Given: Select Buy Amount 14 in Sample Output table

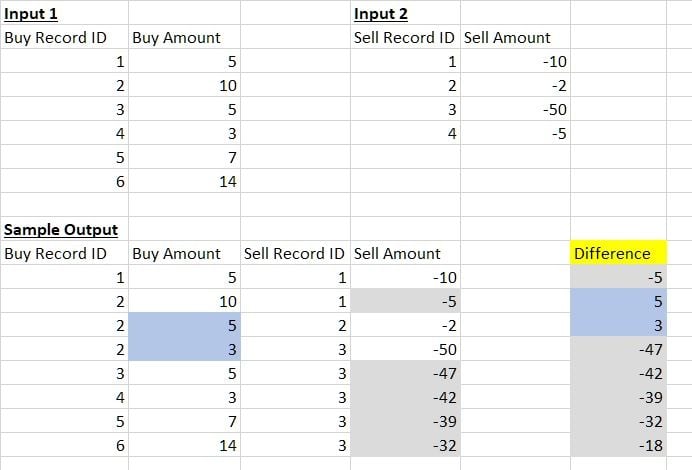Looking at the screenshot, I should tap(184, 445).
